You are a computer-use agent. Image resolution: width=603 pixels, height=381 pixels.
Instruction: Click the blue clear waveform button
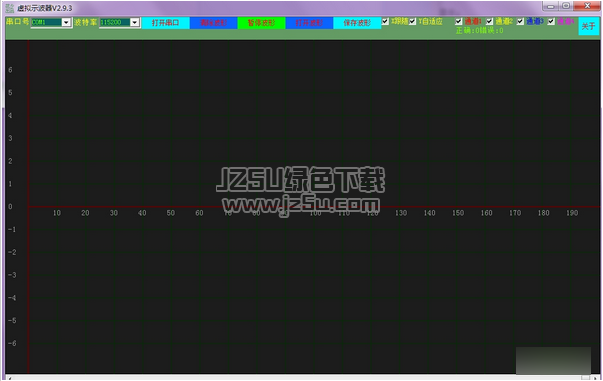click(x=213, y=23)
